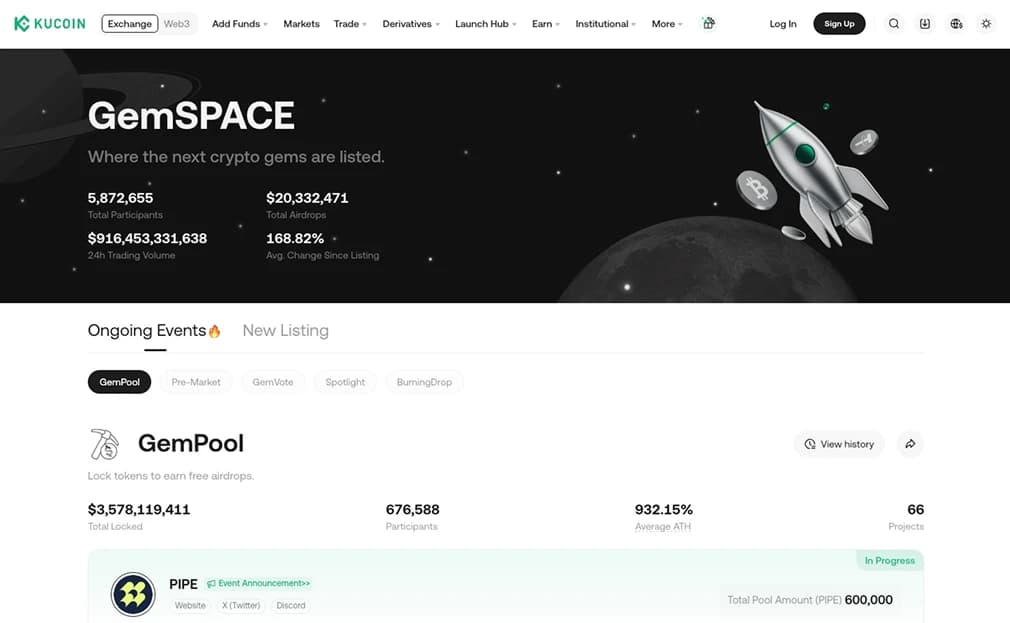Click the Sign Up button

[x=839, y=23]
